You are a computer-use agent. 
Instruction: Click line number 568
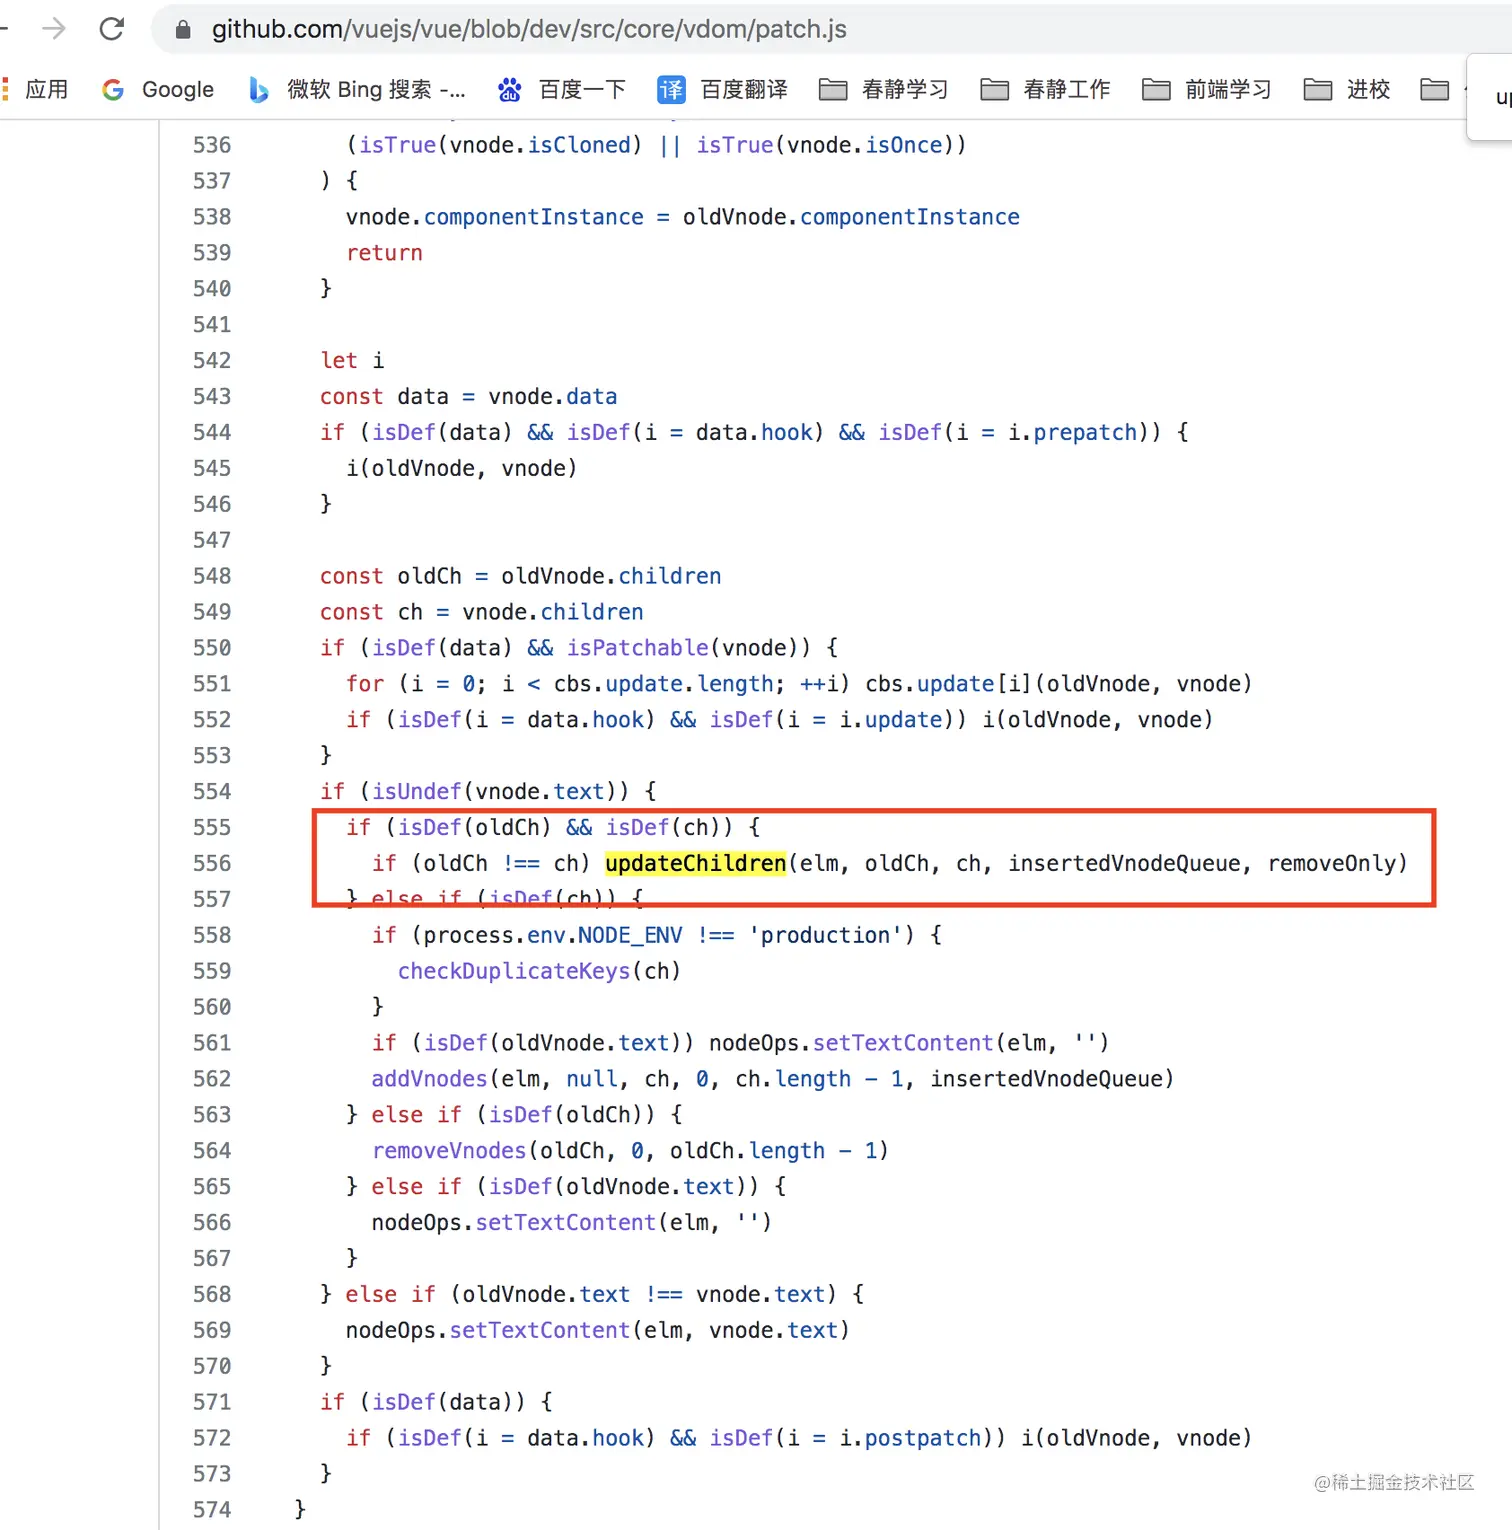tap(212, 1295)
